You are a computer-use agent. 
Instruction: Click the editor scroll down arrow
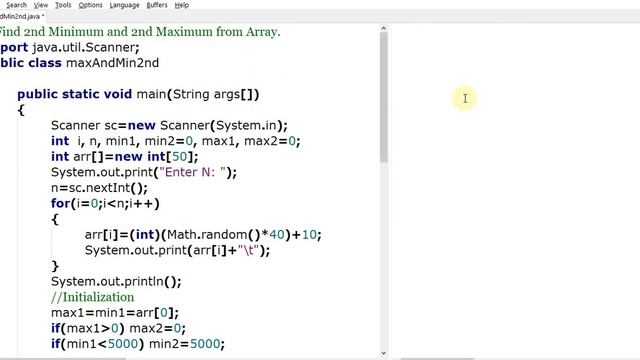point(383,353)
